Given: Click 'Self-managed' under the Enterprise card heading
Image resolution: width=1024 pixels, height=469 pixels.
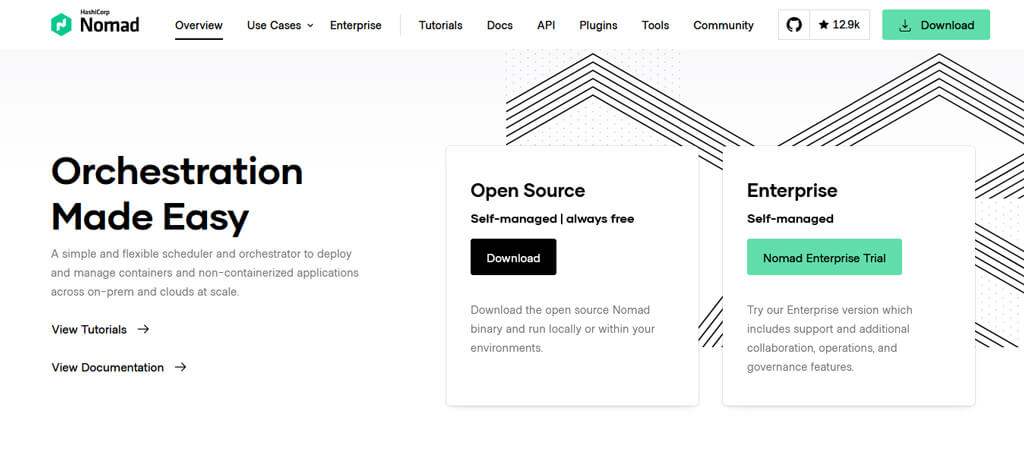Looking at the screenshot, I should 790,219.
